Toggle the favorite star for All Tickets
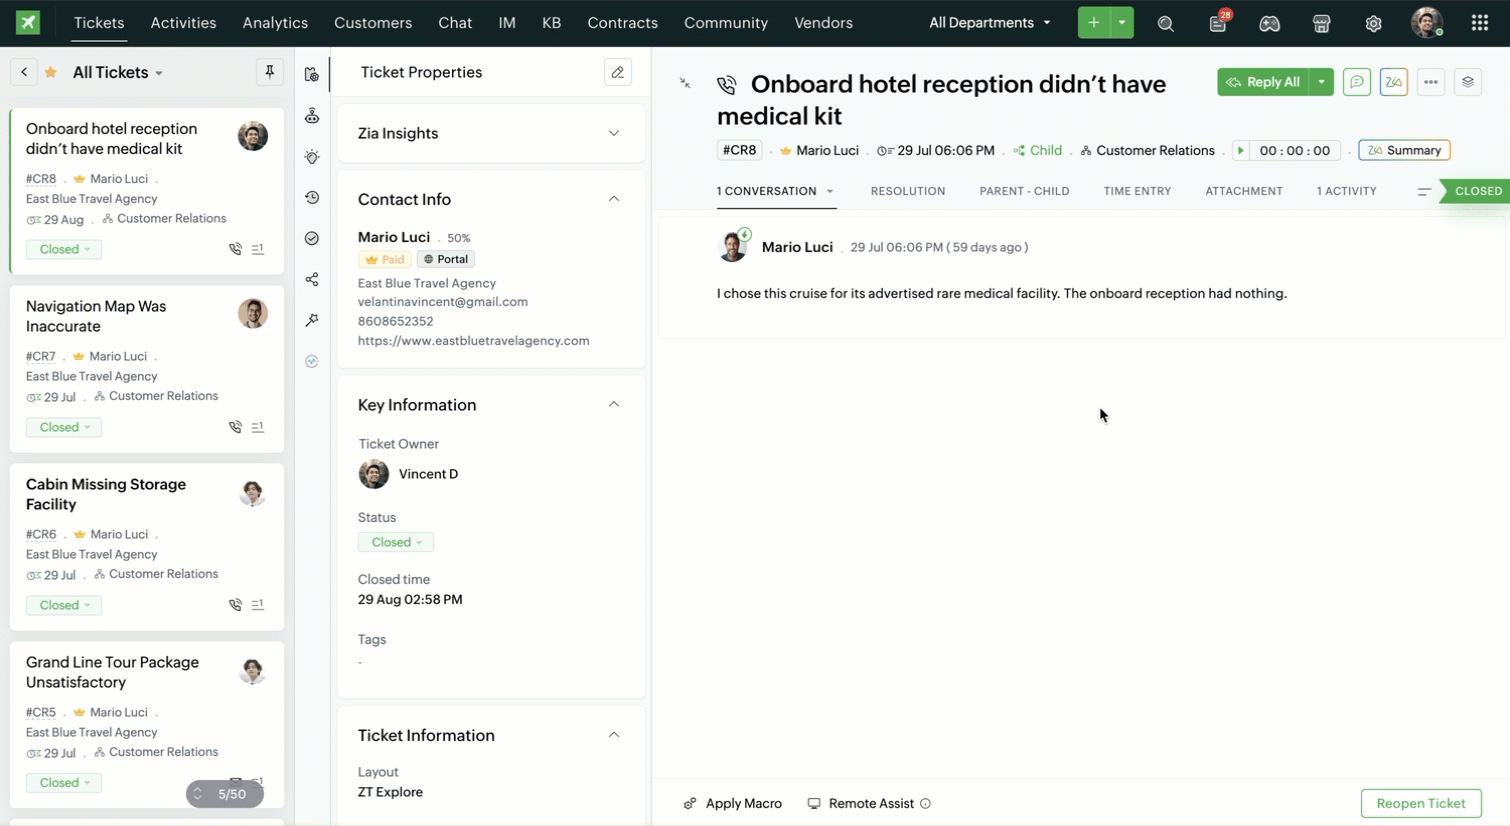This screenshot has height=826, width=1510. (50, 72)
